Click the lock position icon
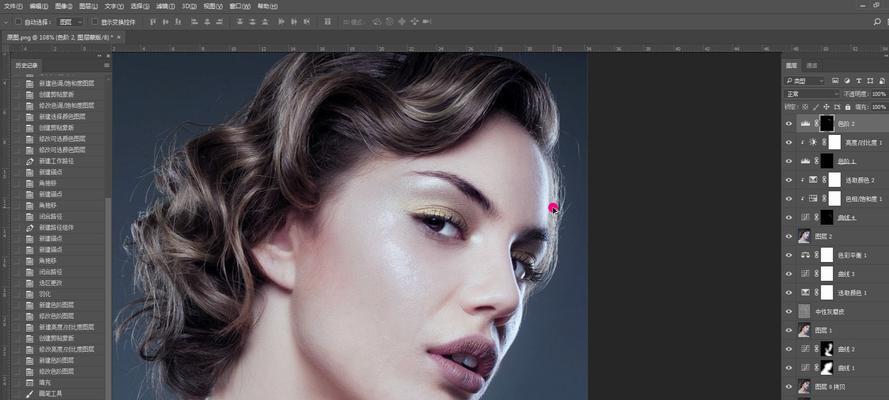 826,107
